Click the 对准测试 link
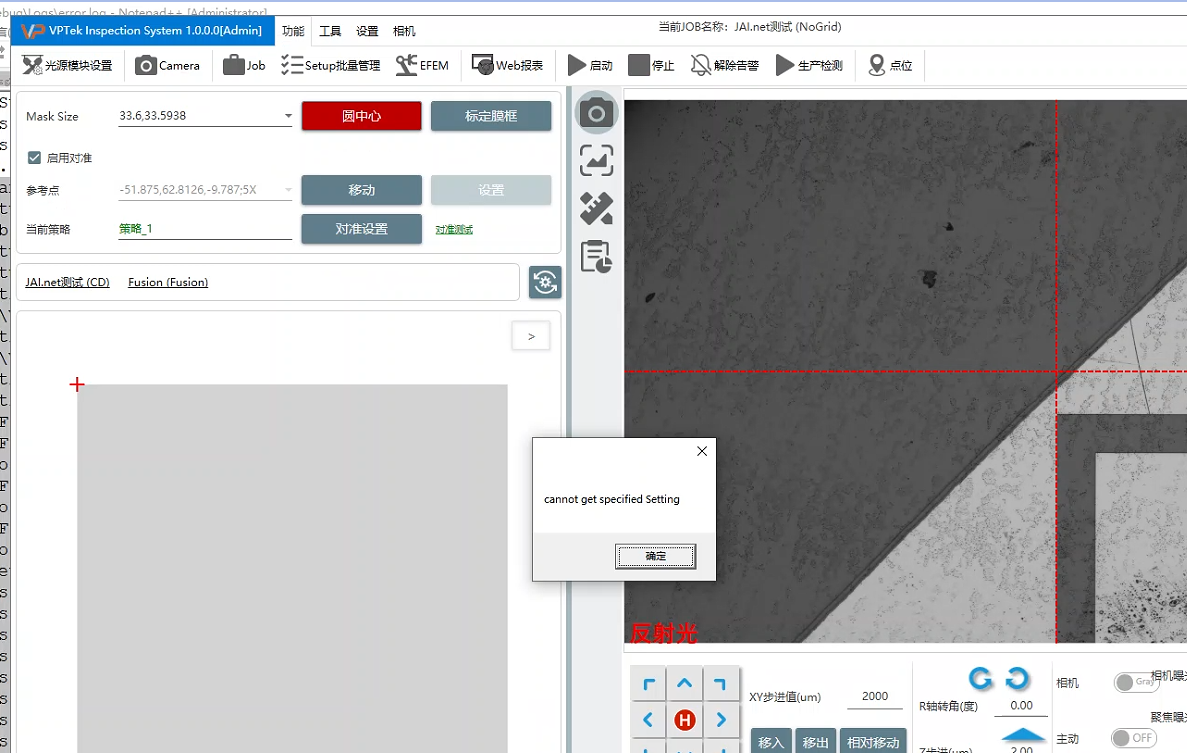The image size is (1187, 753). pyautogui.click(x=454, y=230)
